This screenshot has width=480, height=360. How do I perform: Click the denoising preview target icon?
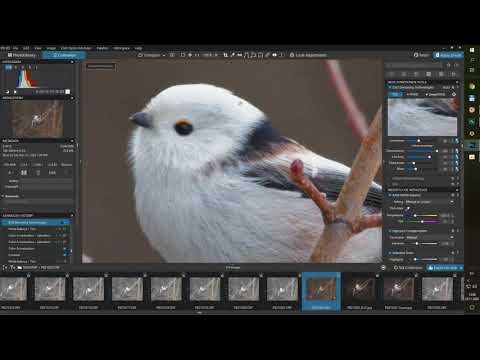[454, 95]
